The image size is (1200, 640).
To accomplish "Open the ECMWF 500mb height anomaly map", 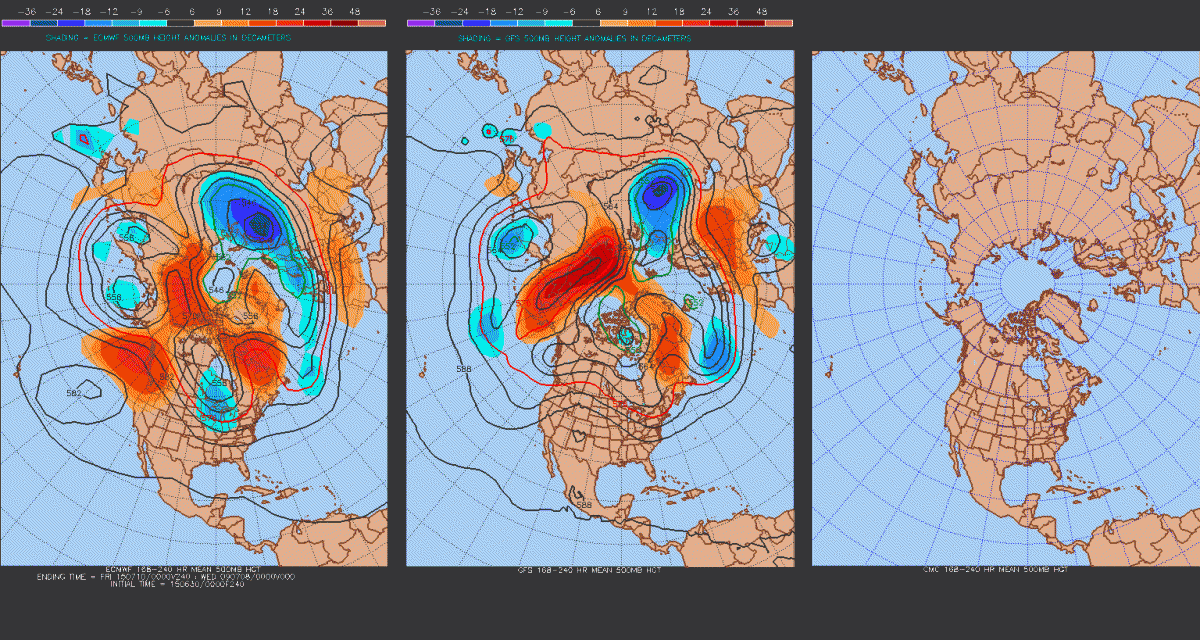I will point(194,308).
